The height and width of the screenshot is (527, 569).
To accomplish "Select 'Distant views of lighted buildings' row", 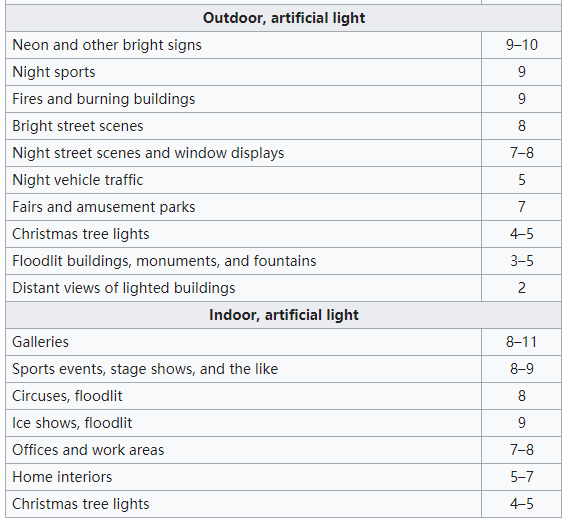I will pos(283,288).
